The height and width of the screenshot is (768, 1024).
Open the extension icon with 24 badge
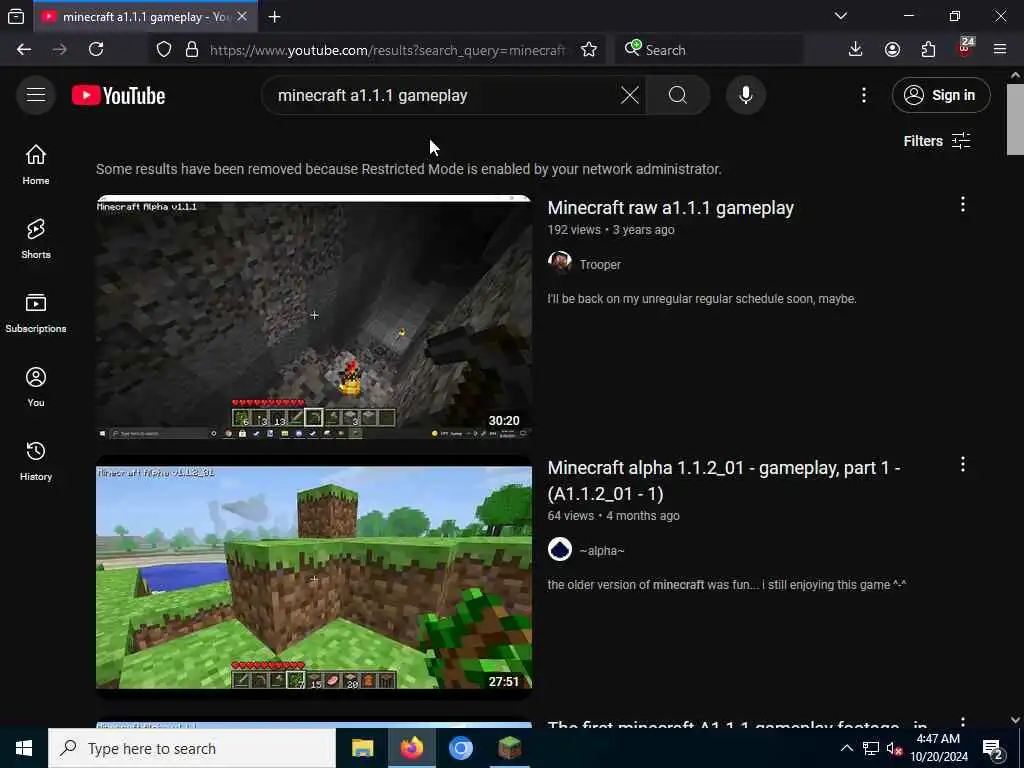[x=965, y=48]
